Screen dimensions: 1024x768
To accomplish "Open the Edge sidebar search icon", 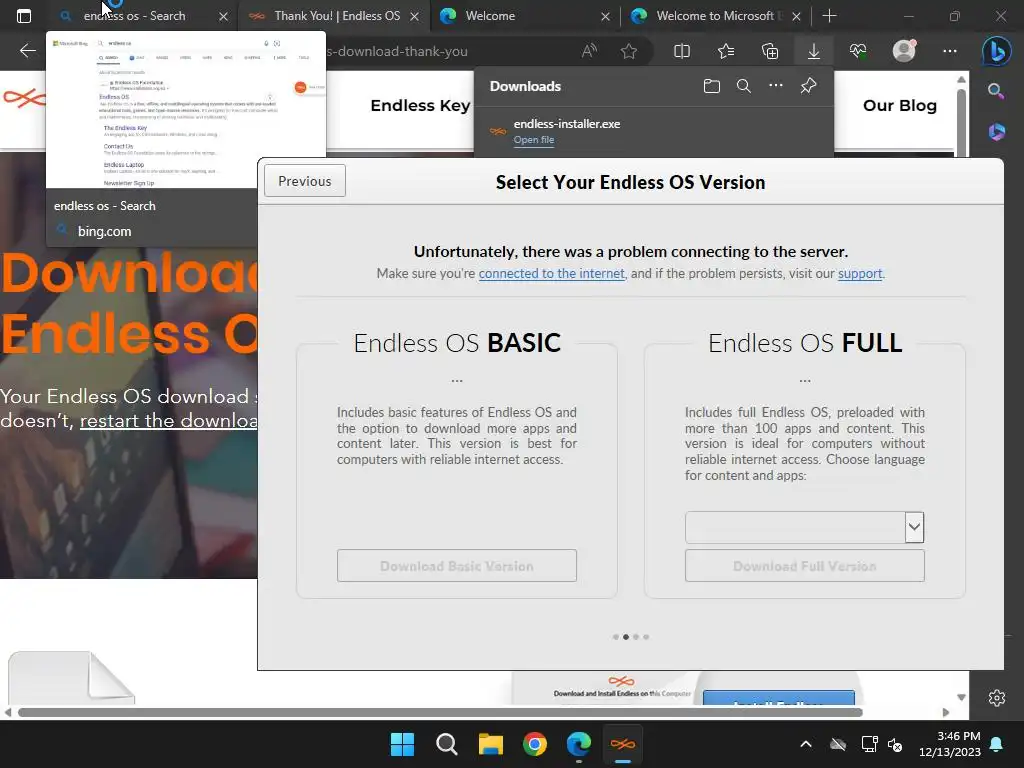I will [996, 91].
